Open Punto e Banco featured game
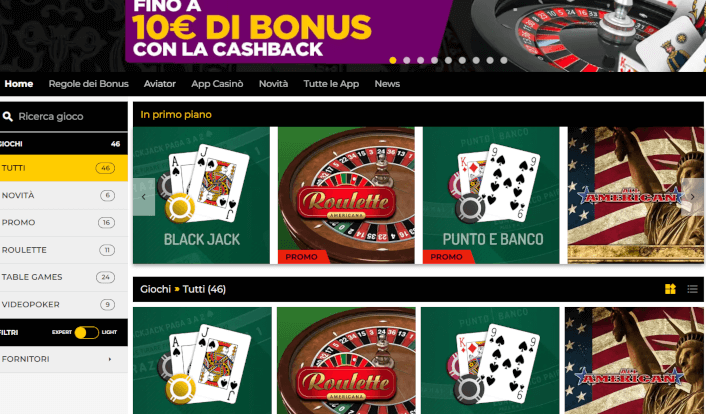This screenshot has width=706, height=414. pos(491,195)
